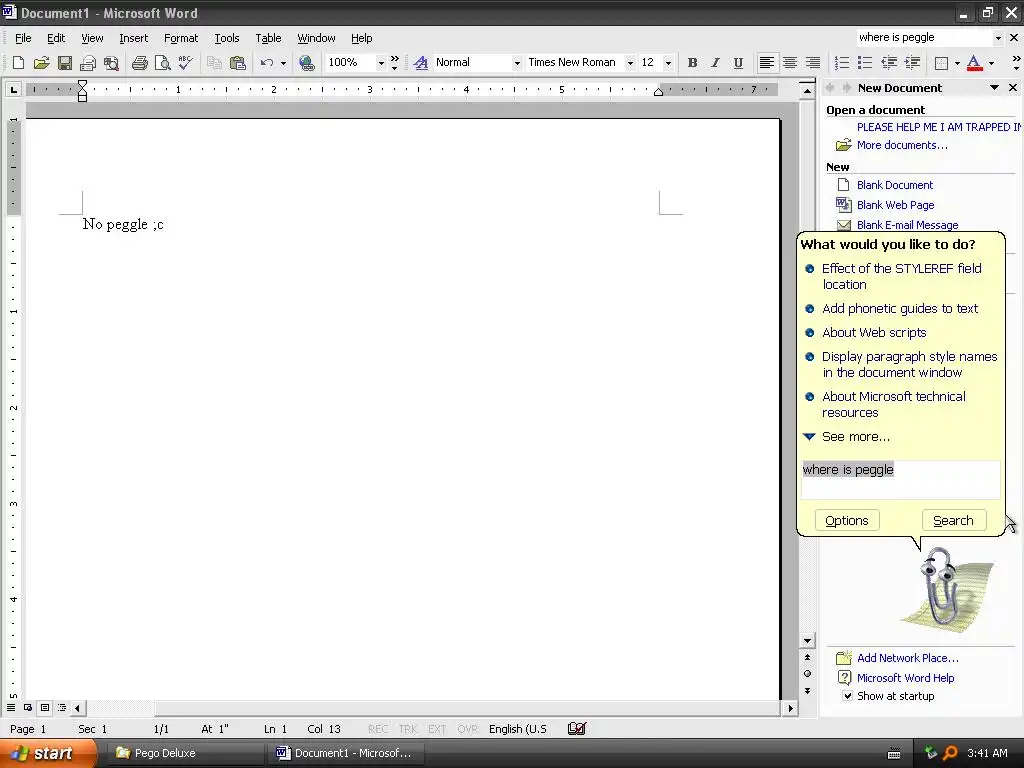
Task: Open the Normal style dropdown
Action: click(517, 63)
